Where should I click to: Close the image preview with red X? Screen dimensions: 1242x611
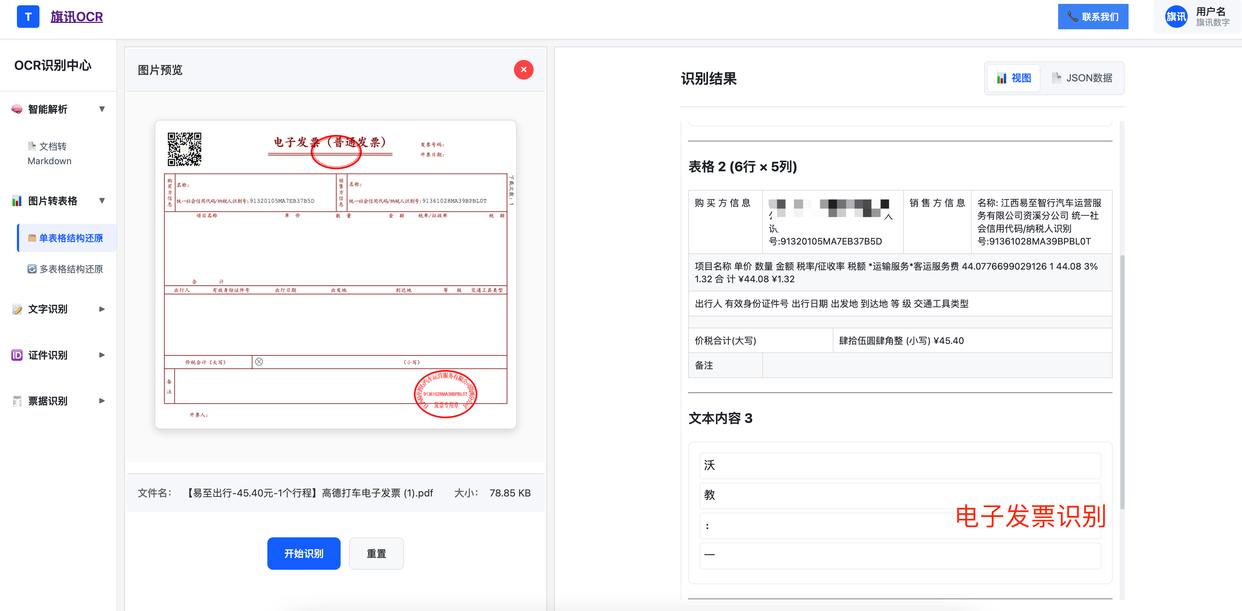523,70
